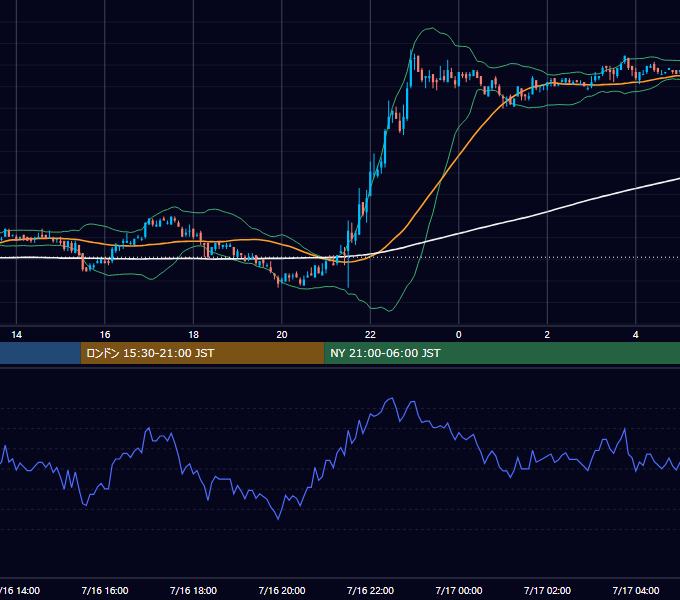Click the 14 hour axis label
Screen dimensions: 680x600
(x=16, y=335)
